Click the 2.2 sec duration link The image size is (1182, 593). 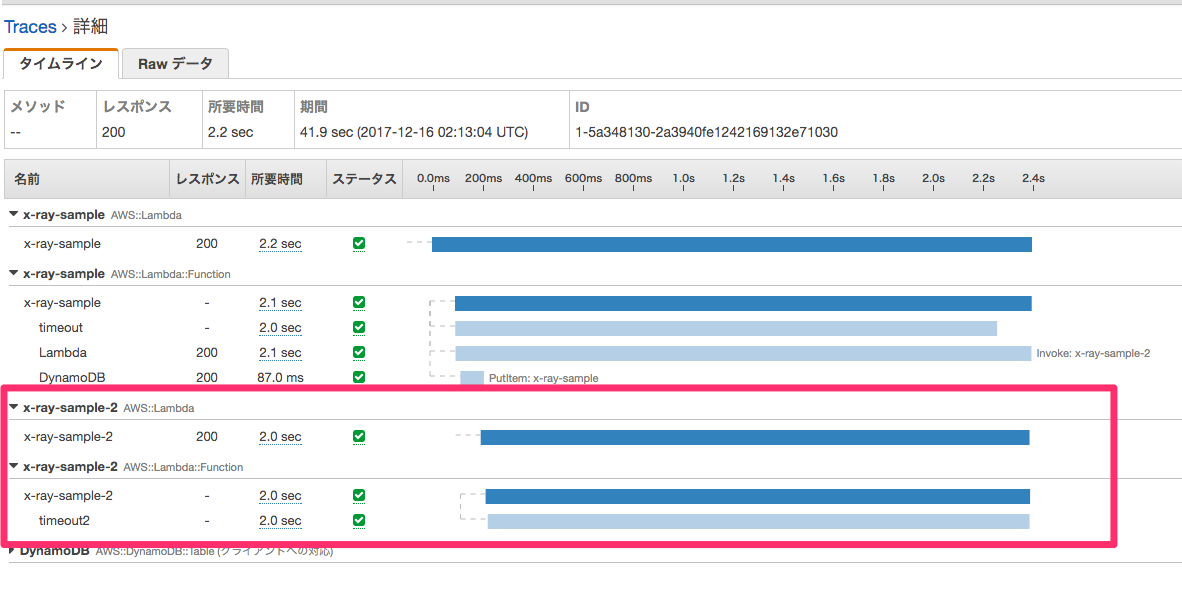click(279, 244)
